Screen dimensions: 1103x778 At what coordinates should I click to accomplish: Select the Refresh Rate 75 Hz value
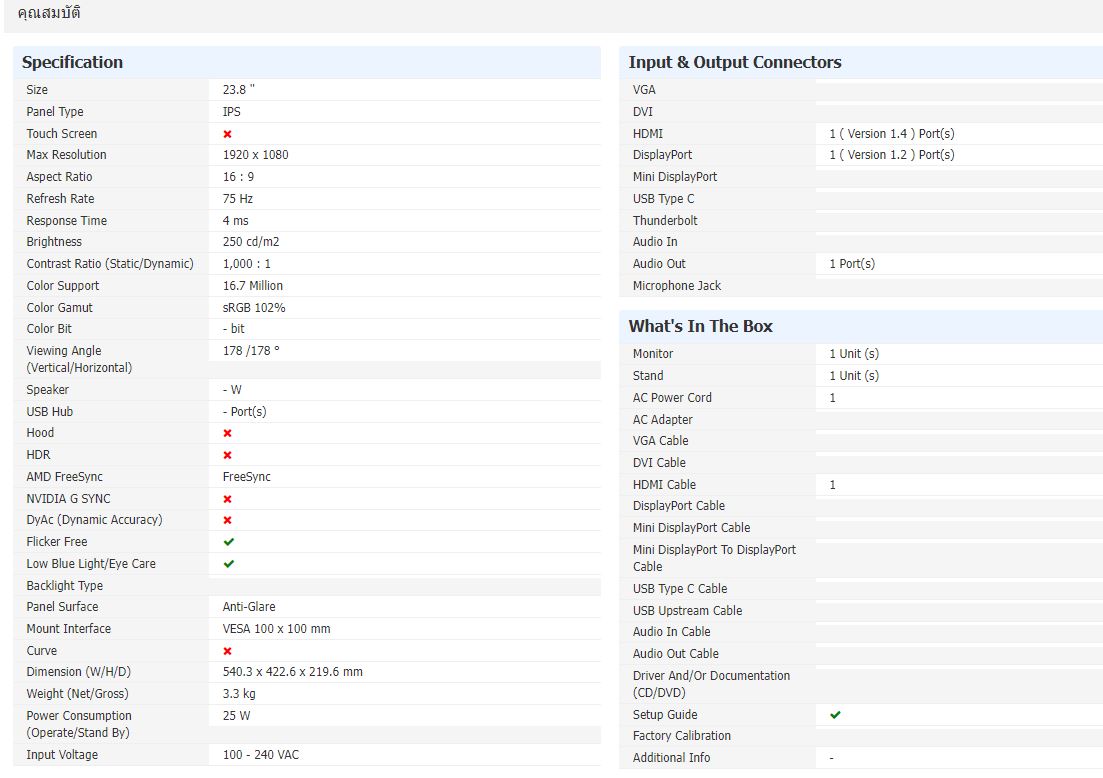238,199
